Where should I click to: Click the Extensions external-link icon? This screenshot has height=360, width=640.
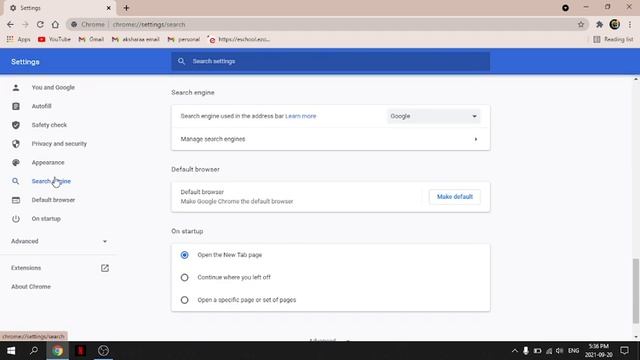click(105, 268)
